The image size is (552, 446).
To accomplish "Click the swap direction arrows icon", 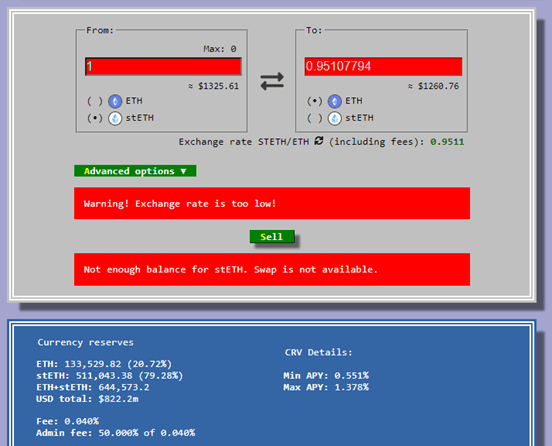I will pyautogui.click(x=272, y=81).
